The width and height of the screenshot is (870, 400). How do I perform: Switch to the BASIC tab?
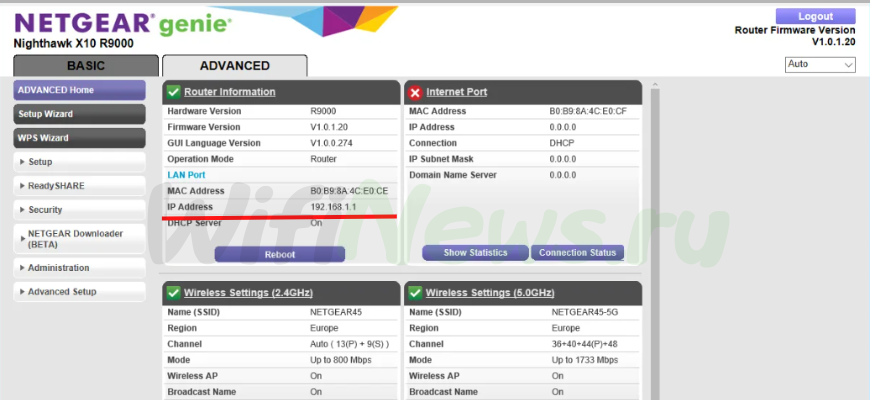click(x=85, y=66)
